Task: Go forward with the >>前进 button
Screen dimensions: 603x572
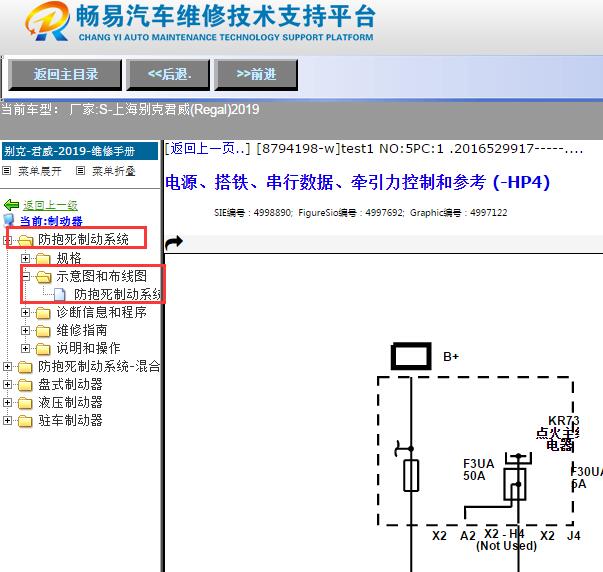Action: 256,75
